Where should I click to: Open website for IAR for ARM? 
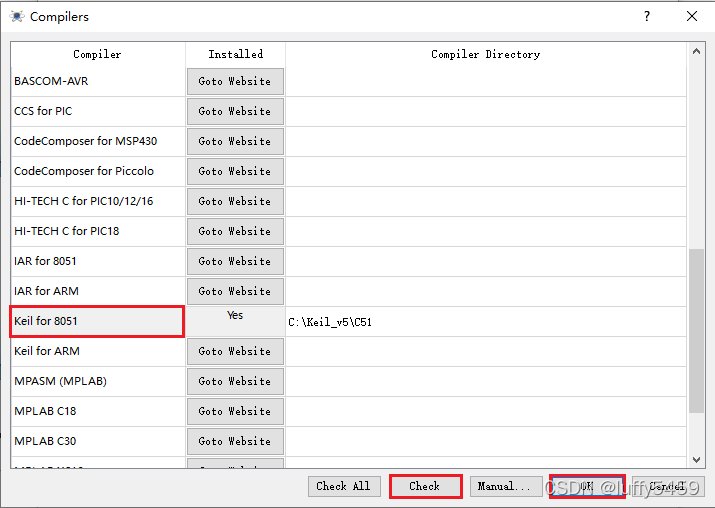tap(235, 292)
